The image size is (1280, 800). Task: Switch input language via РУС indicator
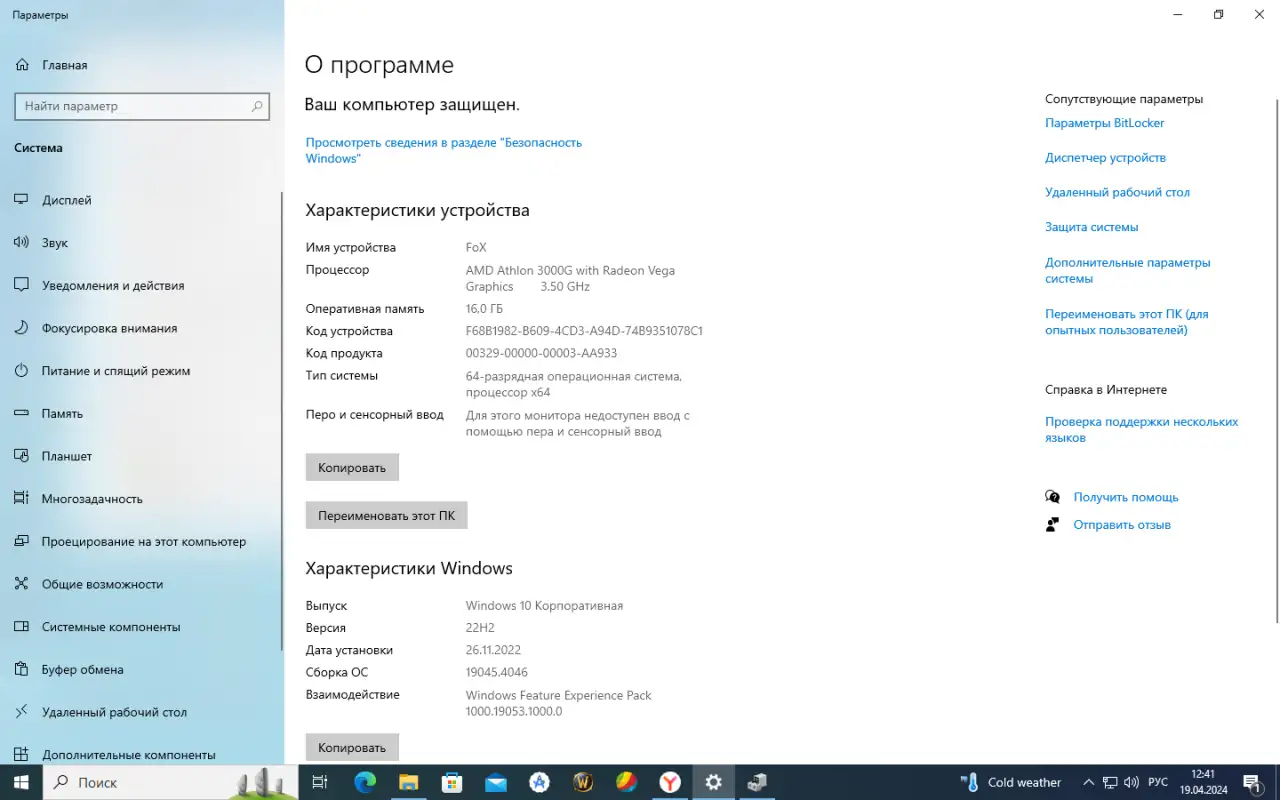[1158, 783]
